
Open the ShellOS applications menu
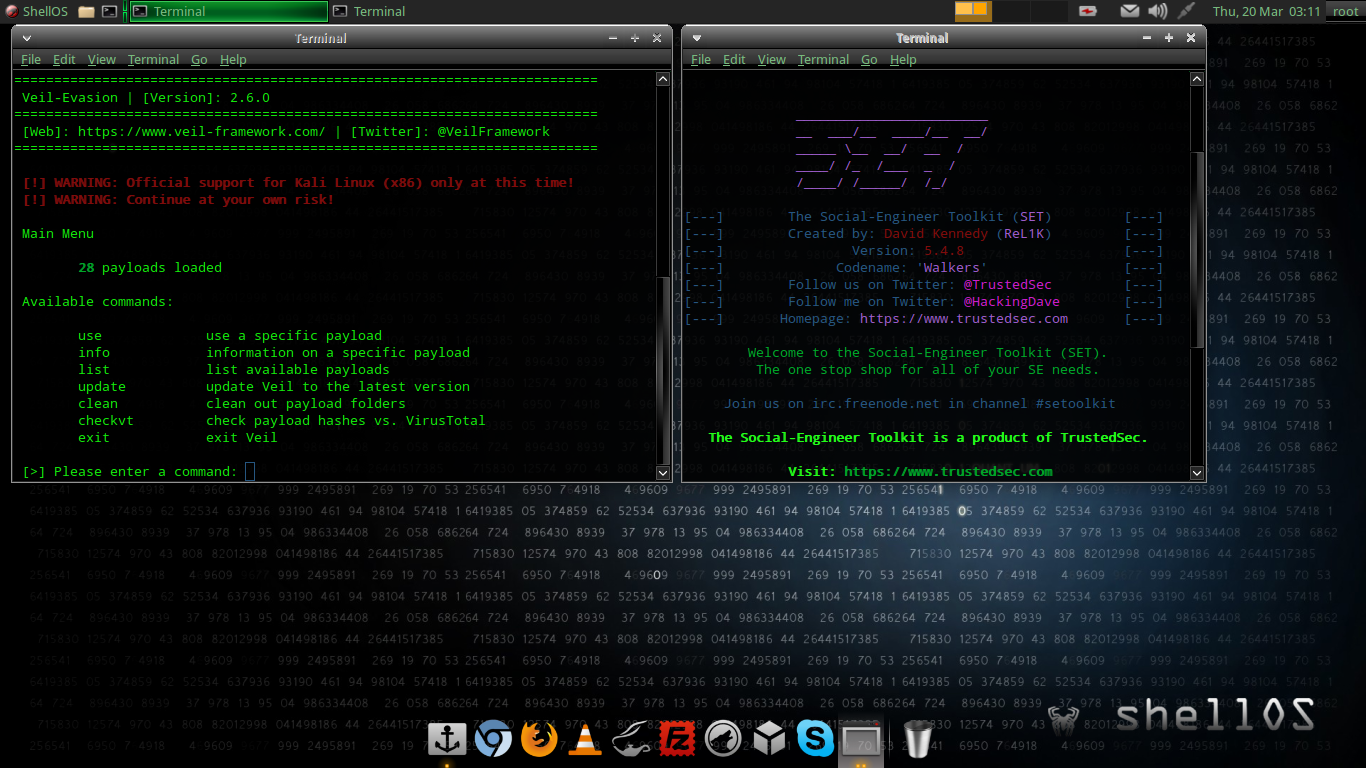pyautogui.click(x=36, y=11)
